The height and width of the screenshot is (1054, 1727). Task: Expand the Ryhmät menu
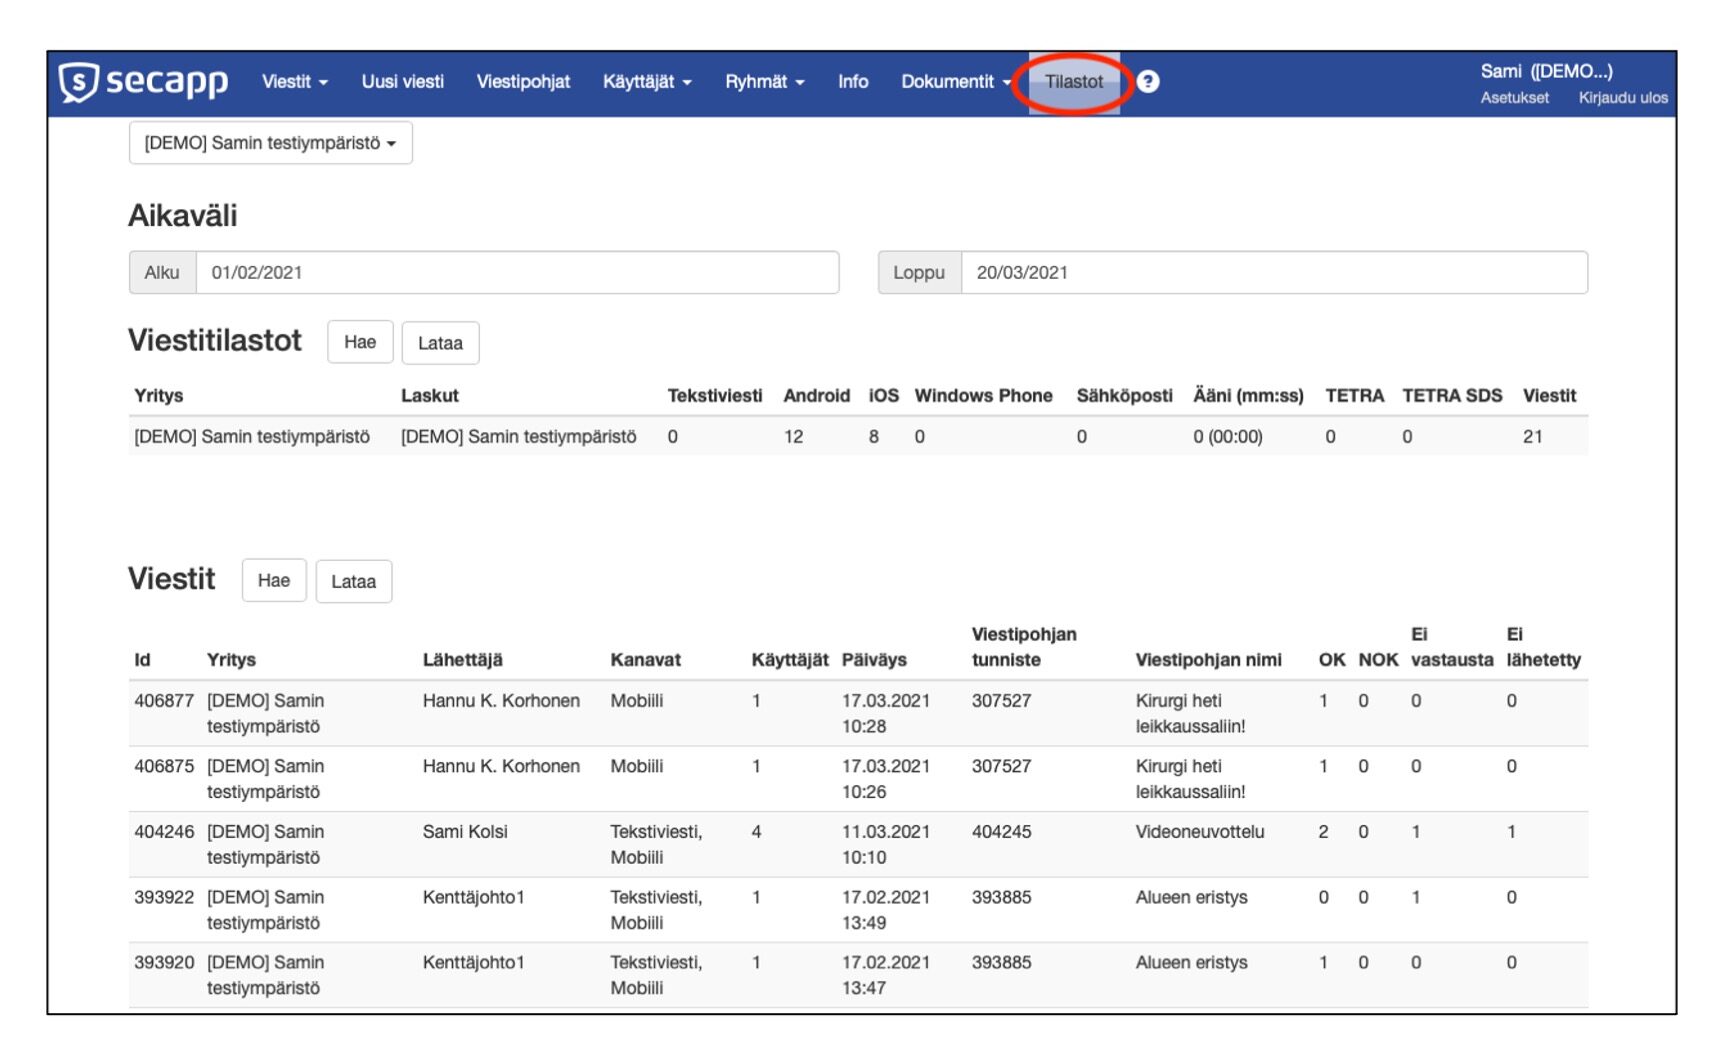(764, 82)
